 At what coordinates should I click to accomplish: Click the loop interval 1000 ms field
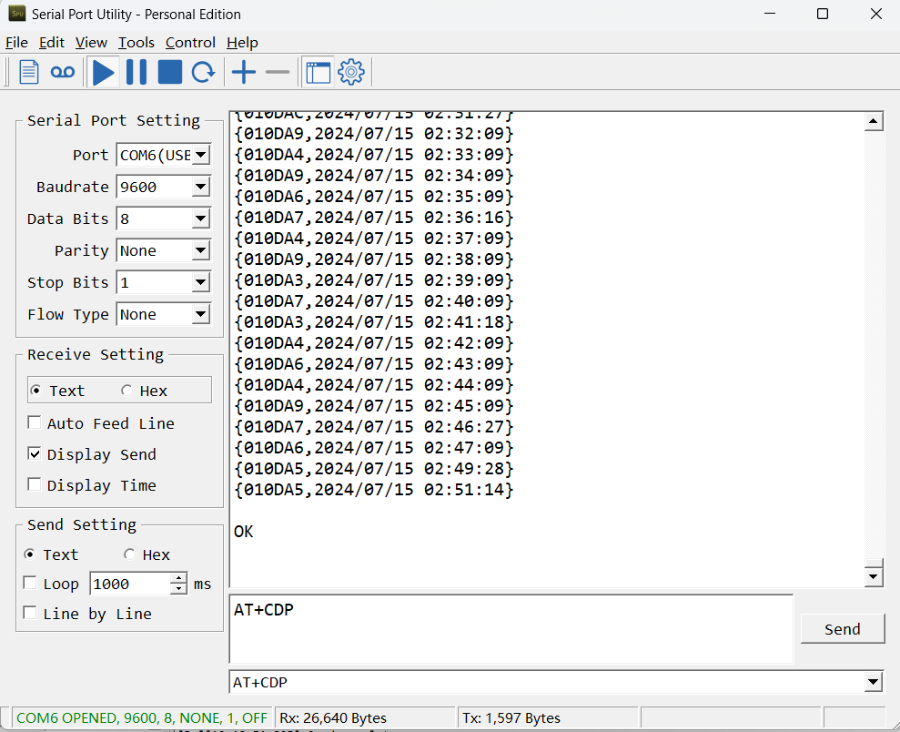[x=130, y=584]
